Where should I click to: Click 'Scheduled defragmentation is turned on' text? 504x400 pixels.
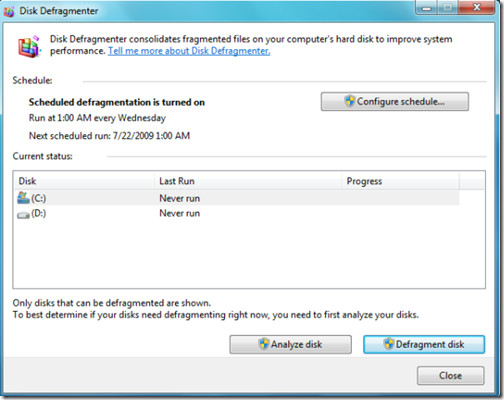(117, 102)
